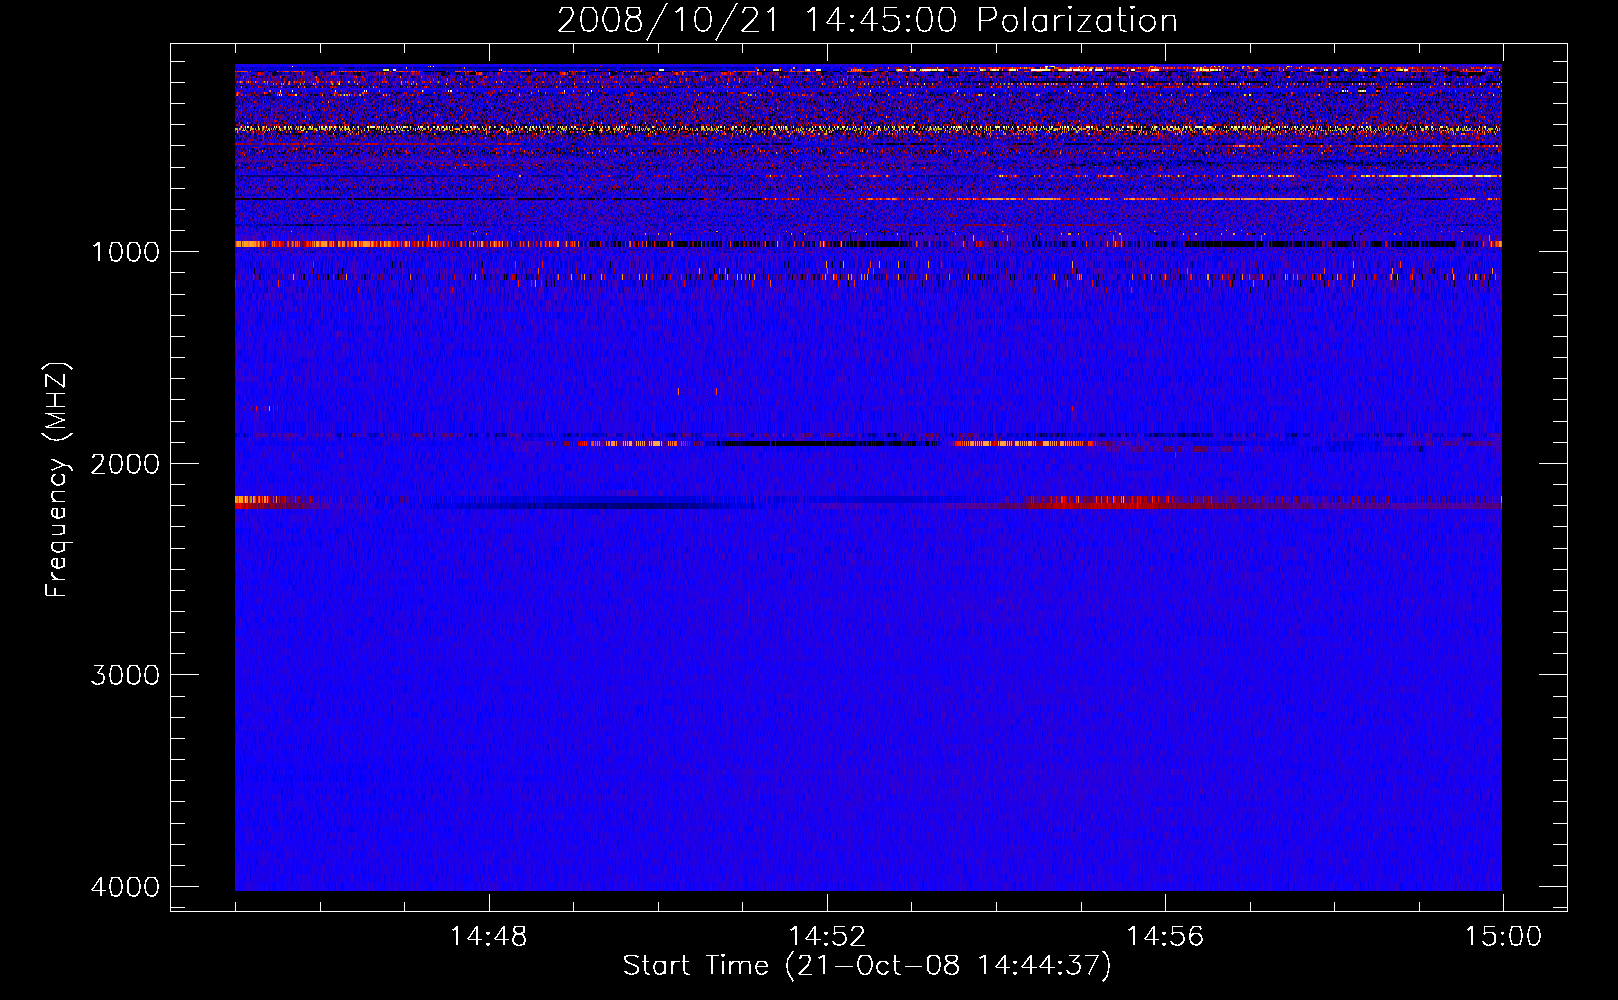Select the 'Start Time (21-Oct-08 14:44:37)' label
The height and width of the screenshot is (1000, 1618).
click(867, 966)
